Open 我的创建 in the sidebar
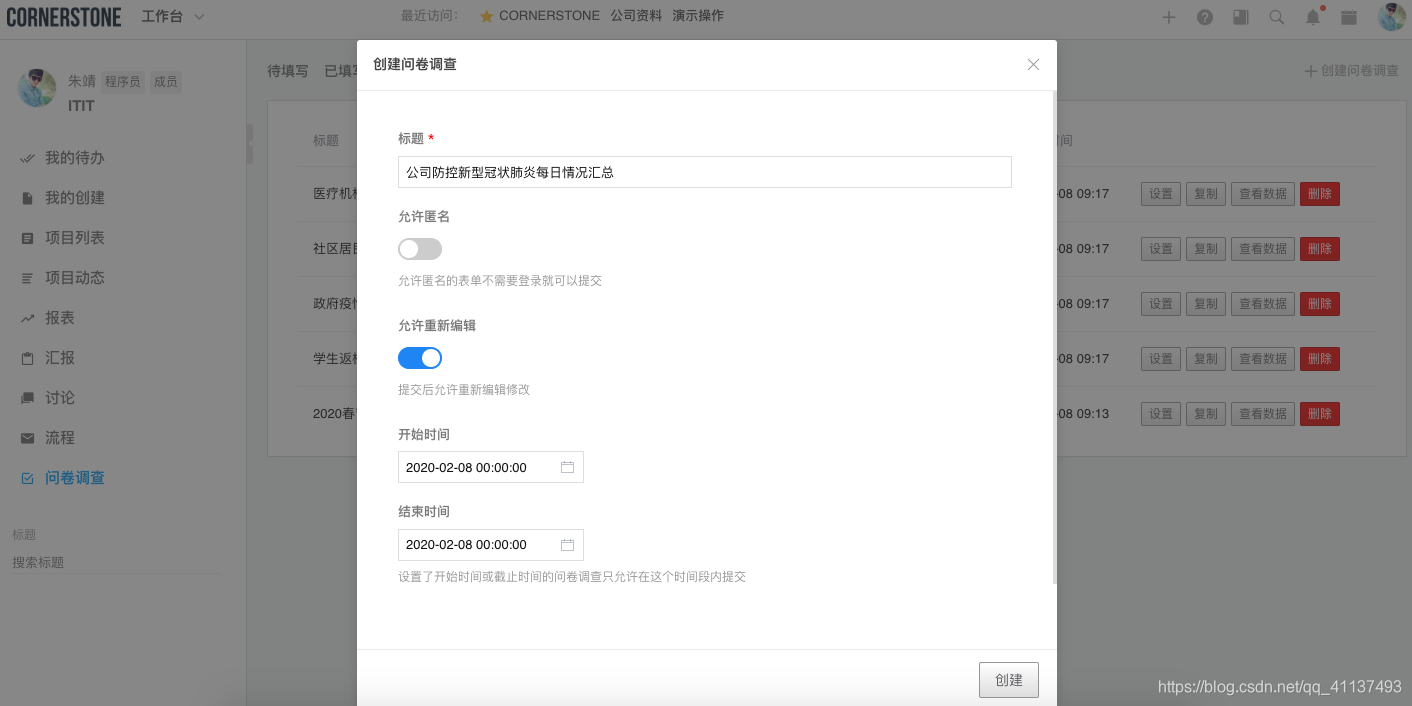Viewport: 1412px width, 706px height. [75, 198]
